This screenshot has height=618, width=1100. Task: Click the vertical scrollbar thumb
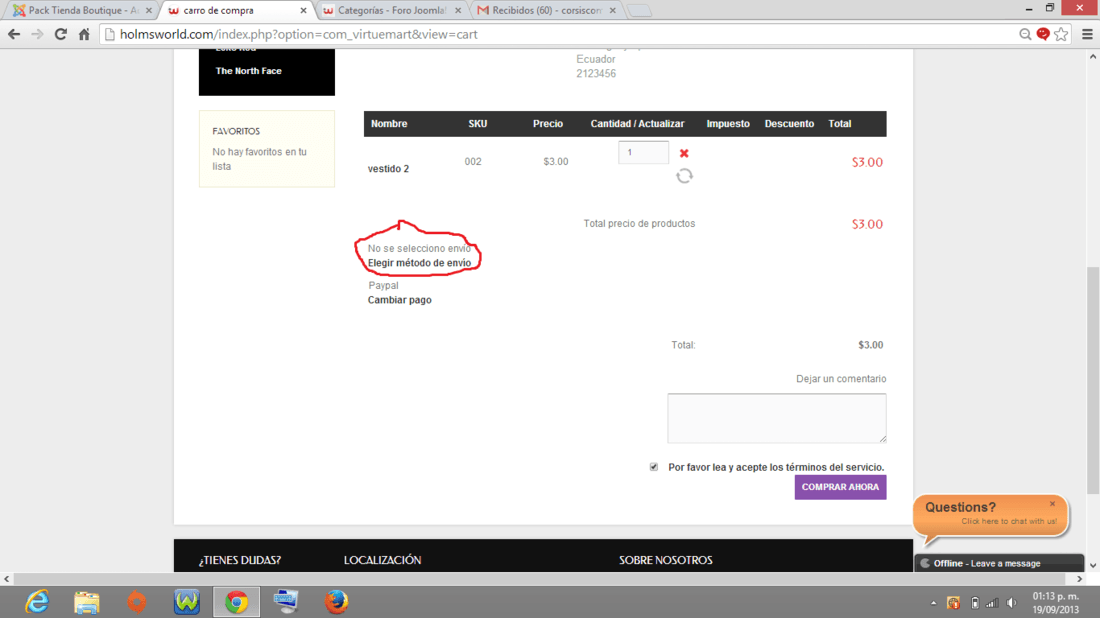(x=1093, y=379)
